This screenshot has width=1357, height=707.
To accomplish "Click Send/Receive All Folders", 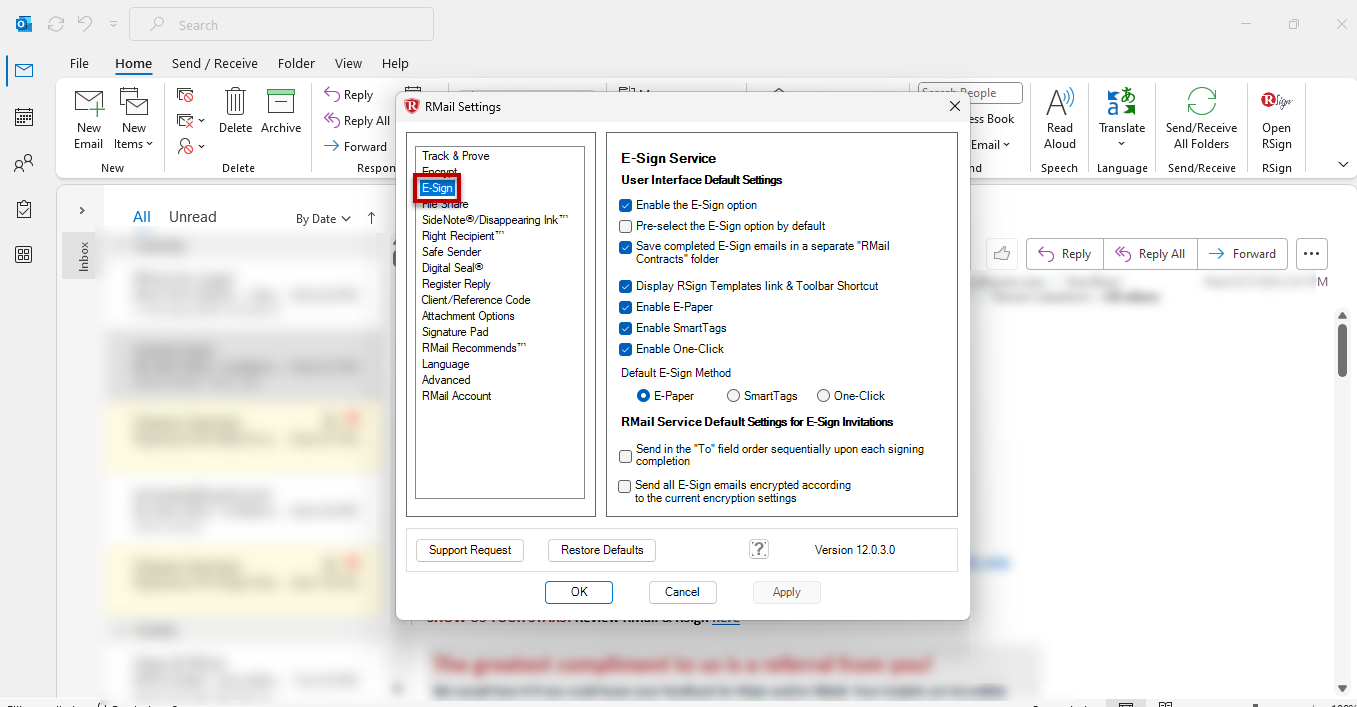I will coord(1202,118).
